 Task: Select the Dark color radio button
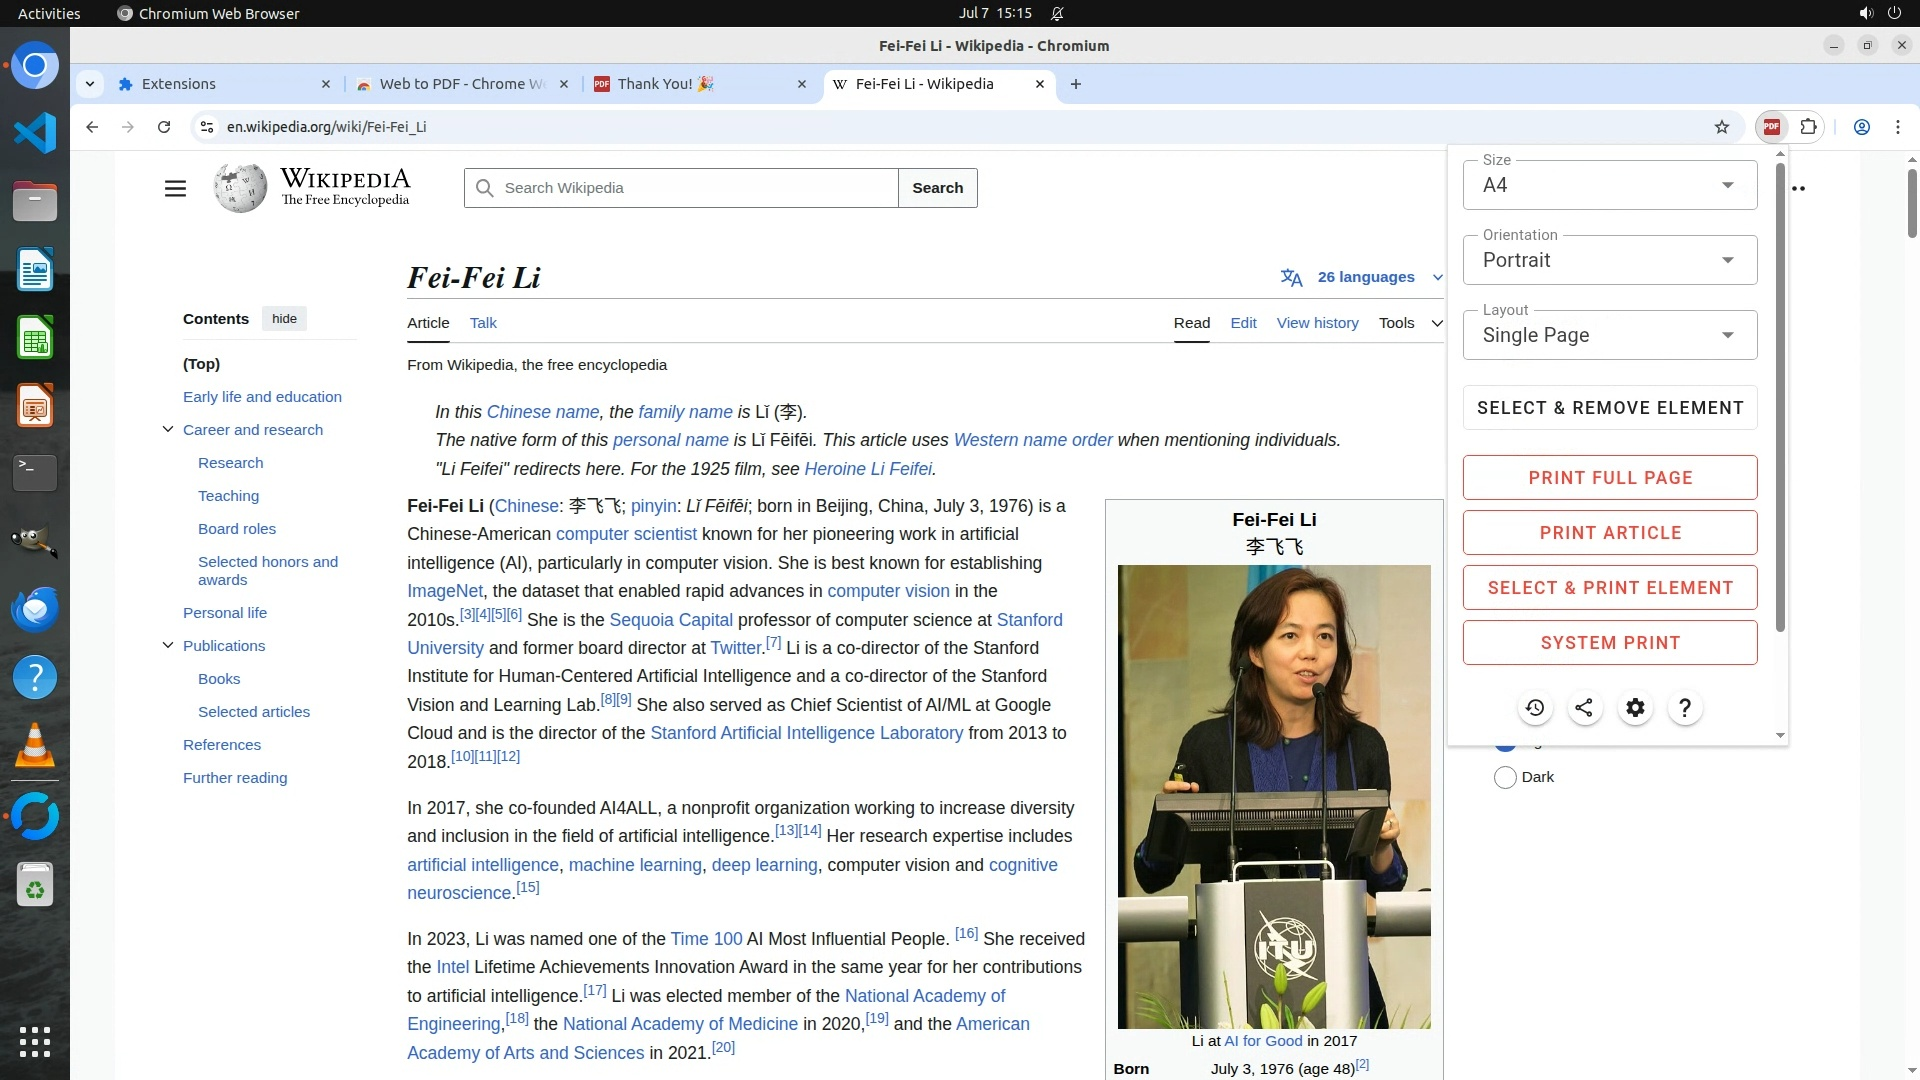(1505, 777)
